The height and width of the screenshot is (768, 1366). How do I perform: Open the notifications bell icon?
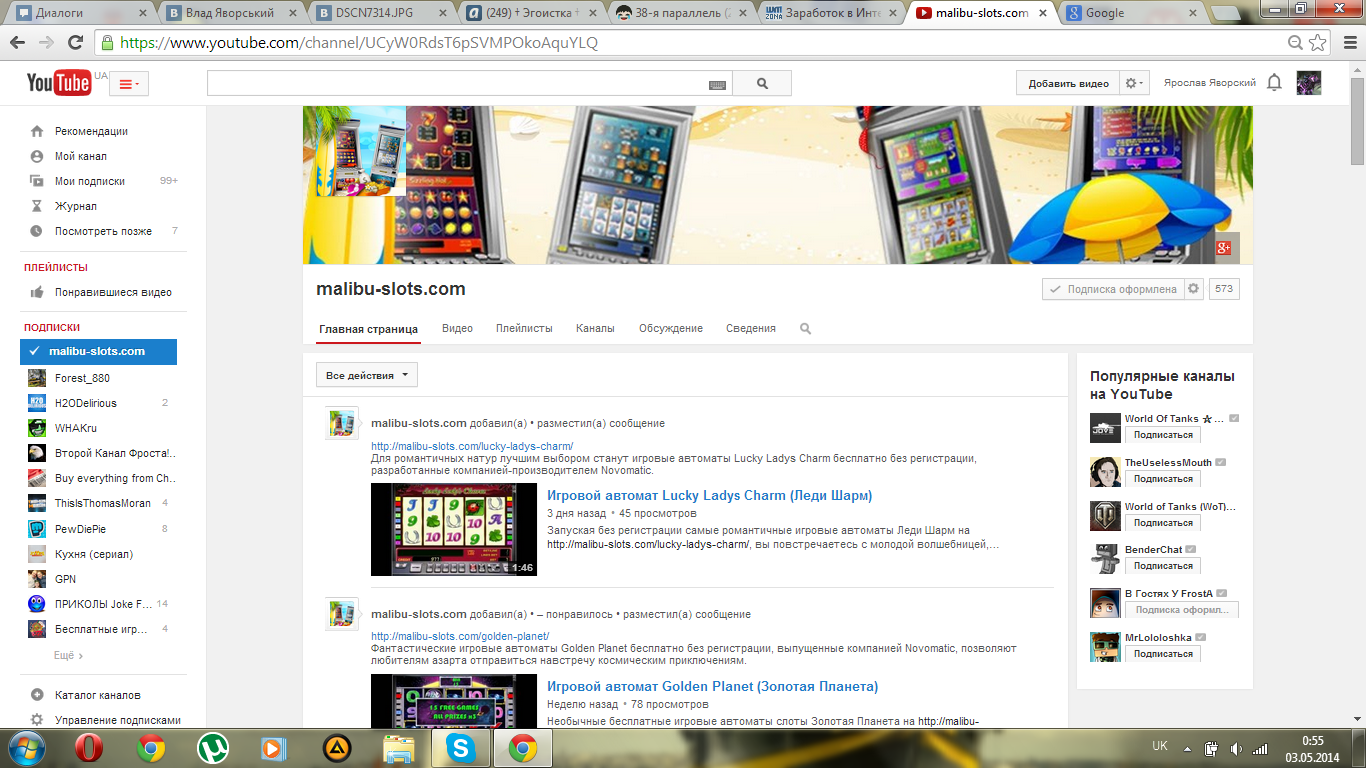tap(1274, 83)
